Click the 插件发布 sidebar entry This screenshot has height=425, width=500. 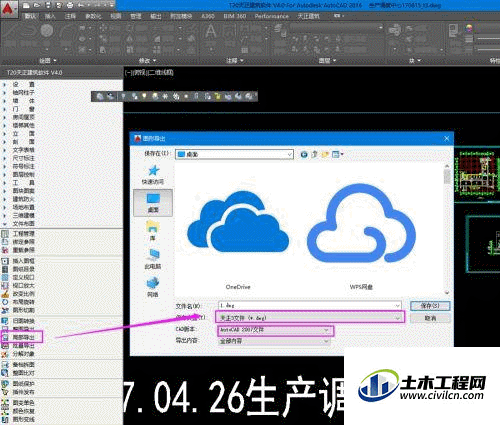click(23, 392)
